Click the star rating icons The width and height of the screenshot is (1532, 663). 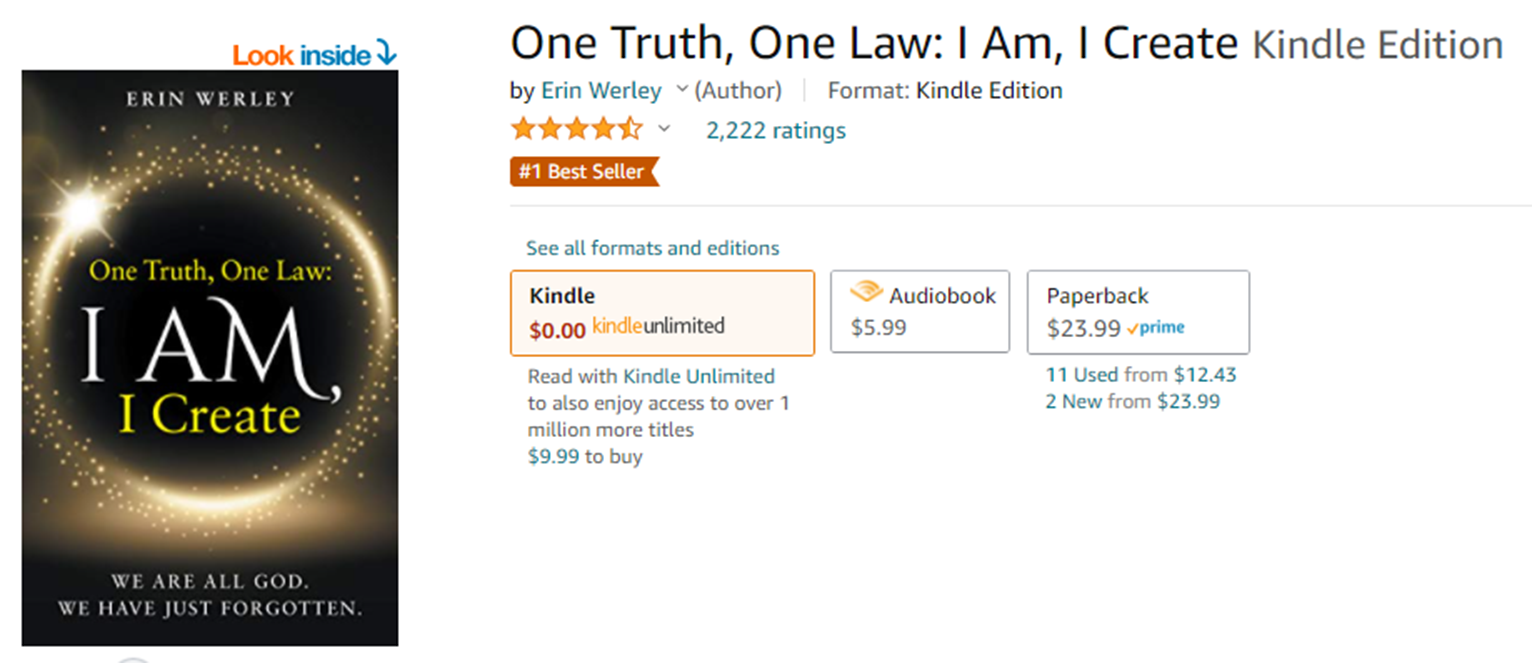coord(576,130)
